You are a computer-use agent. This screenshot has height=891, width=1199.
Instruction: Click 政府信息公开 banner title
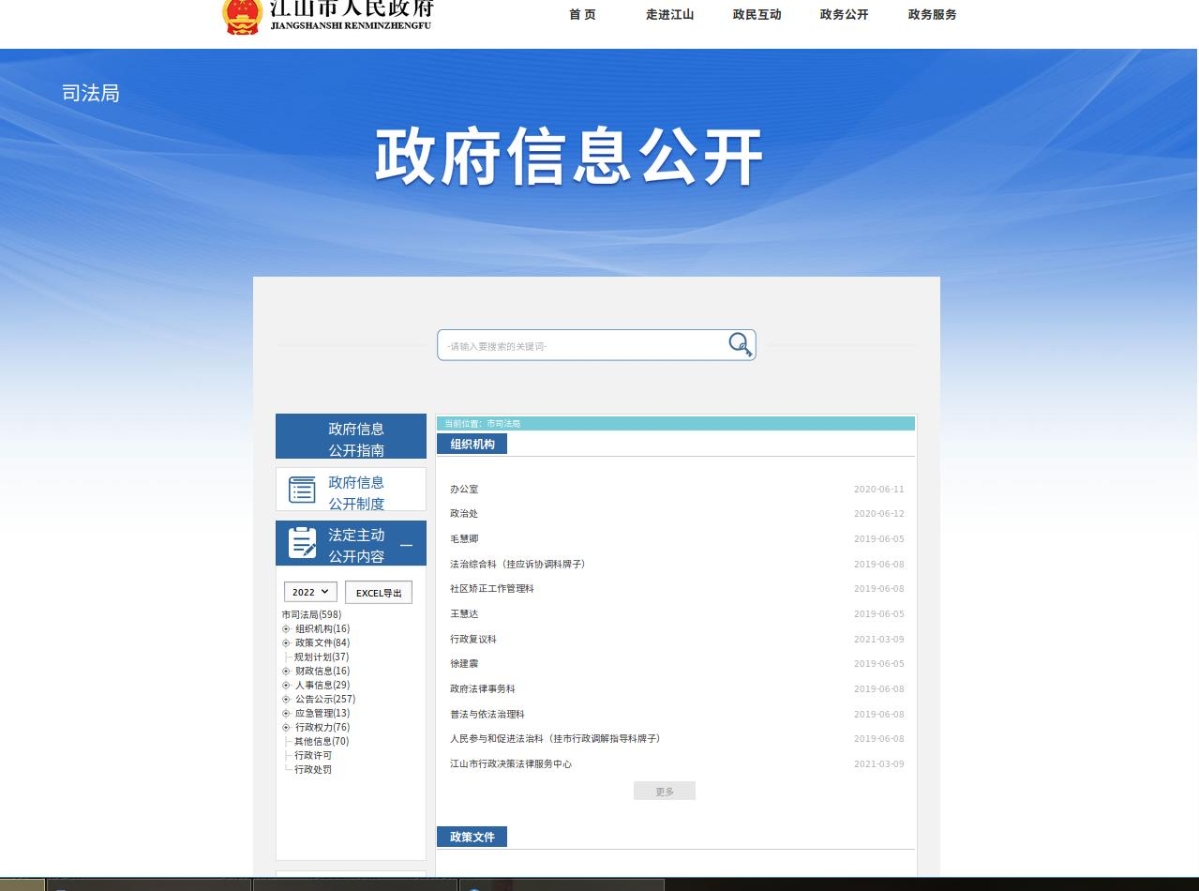568,157
